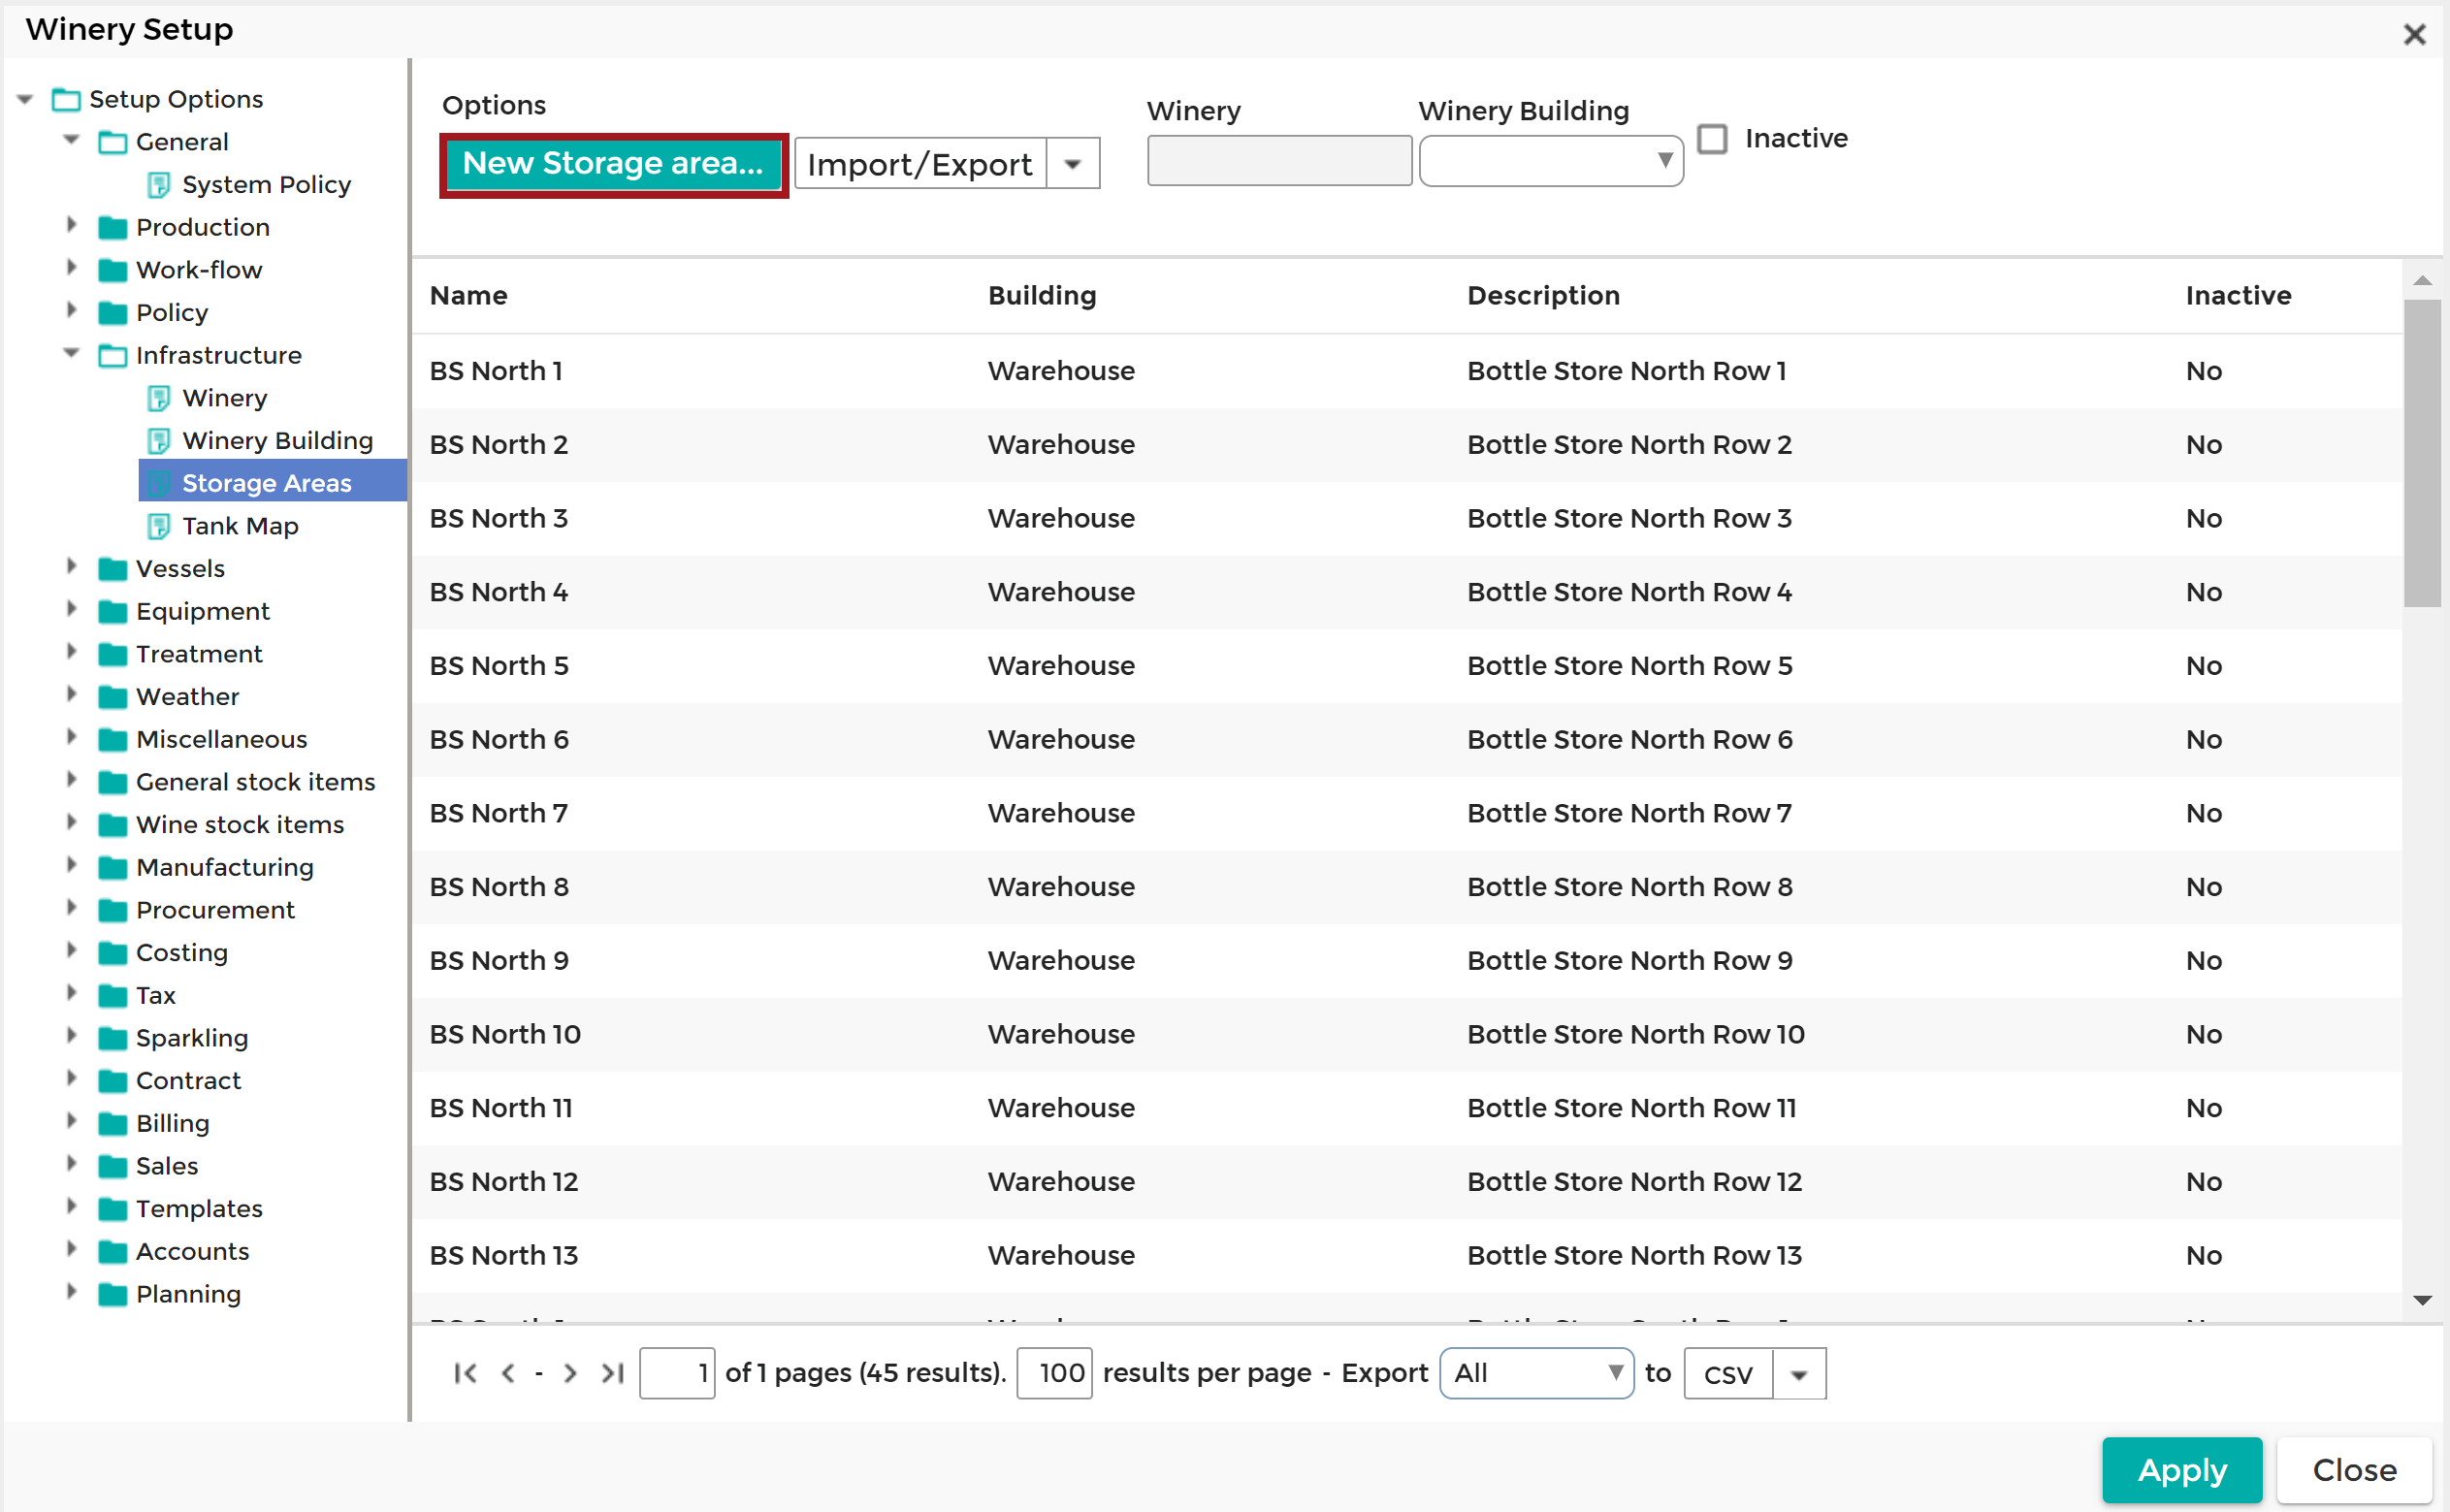Click the Infrastructure open folder icon

coord(113,356)
